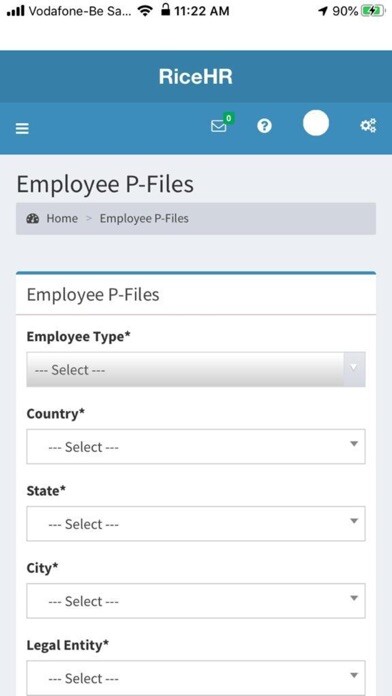Click the Employee P-Files panel heading
This screenshot has width=392, height=696.
[93, 295]
